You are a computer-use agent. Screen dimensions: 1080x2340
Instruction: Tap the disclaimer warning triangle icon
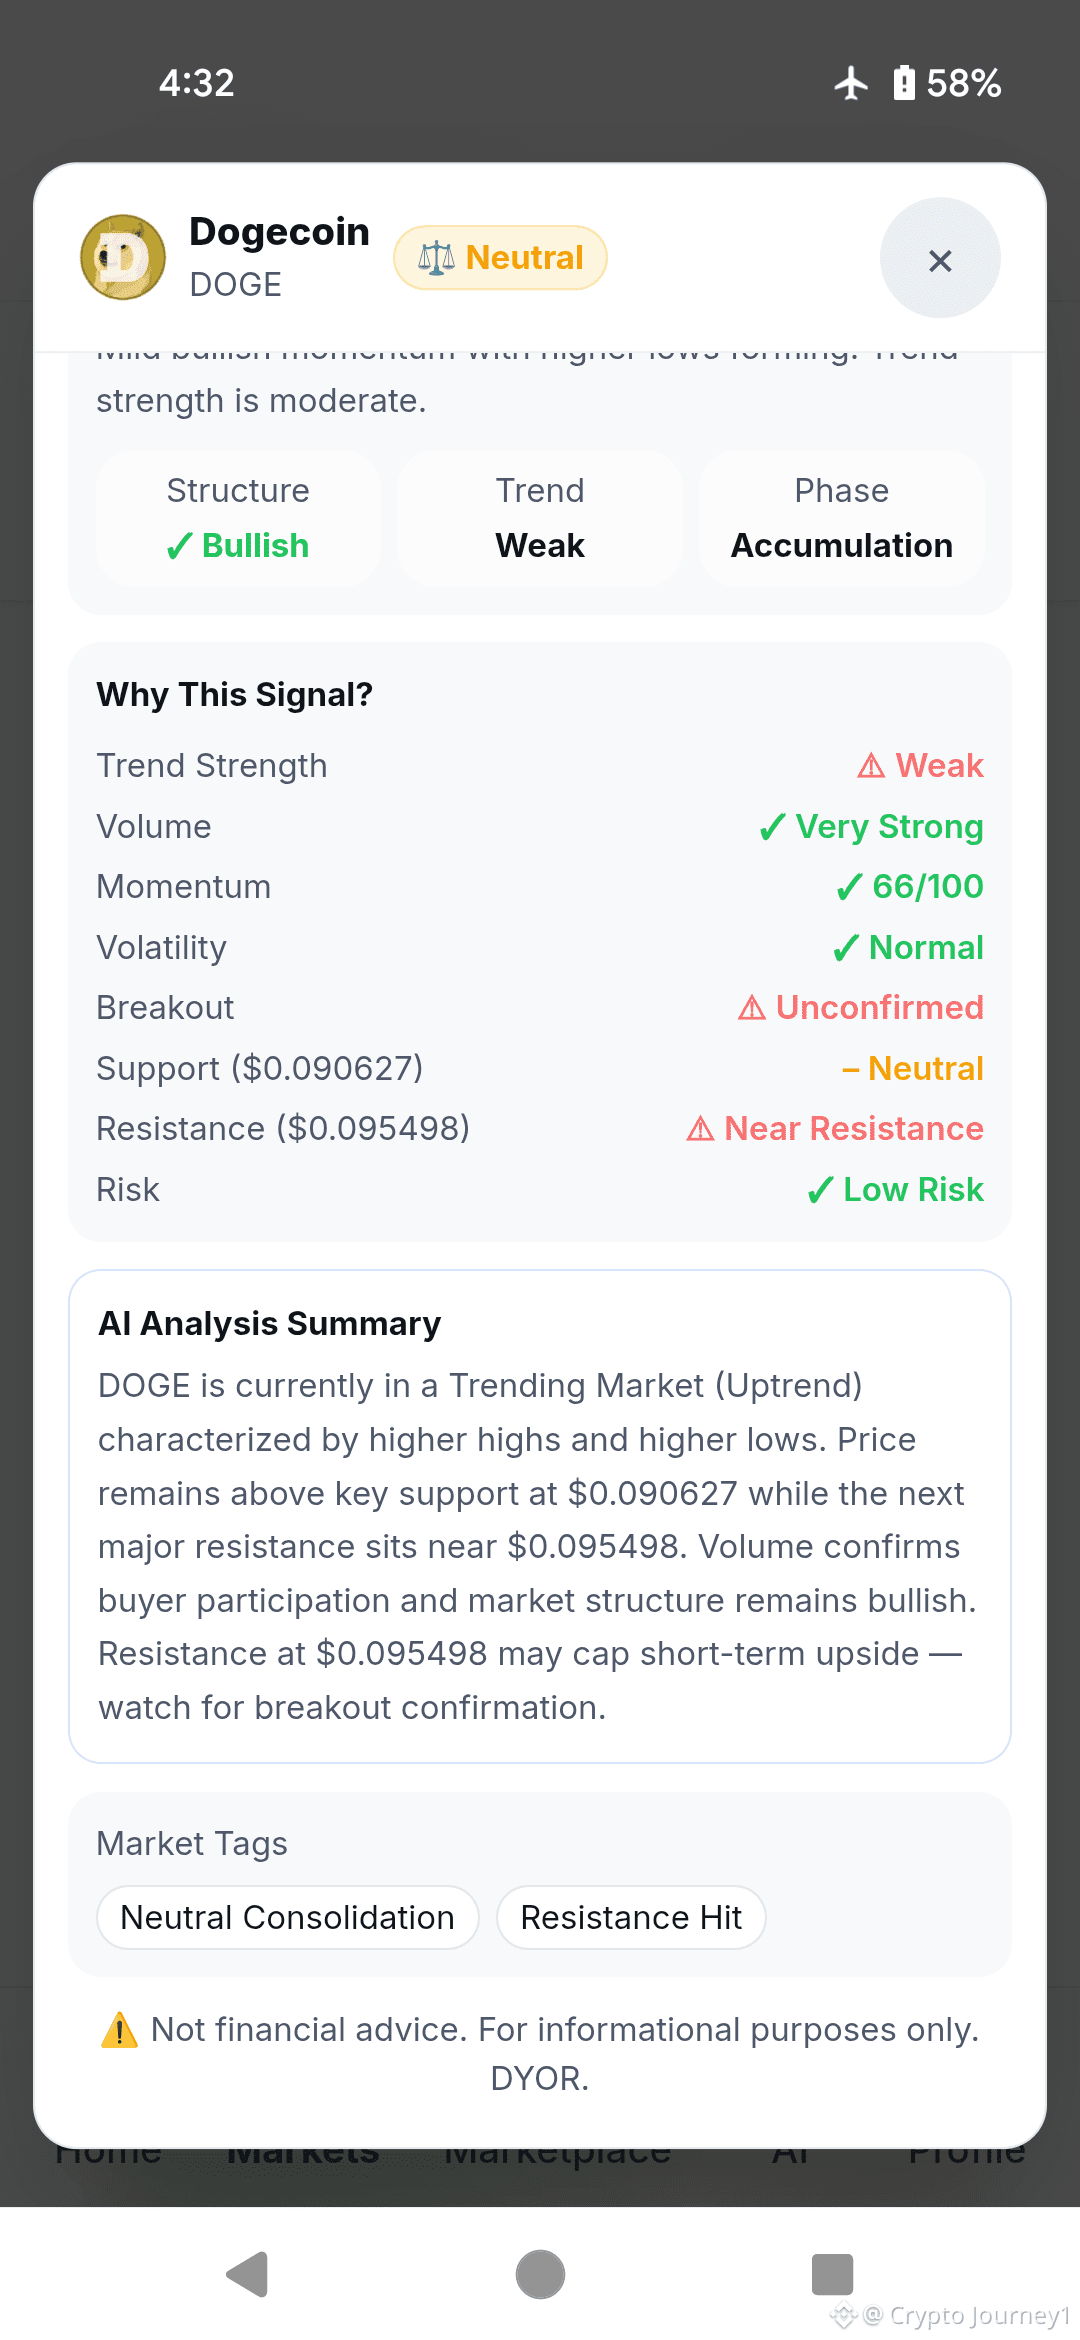[x=119, y=2030]
